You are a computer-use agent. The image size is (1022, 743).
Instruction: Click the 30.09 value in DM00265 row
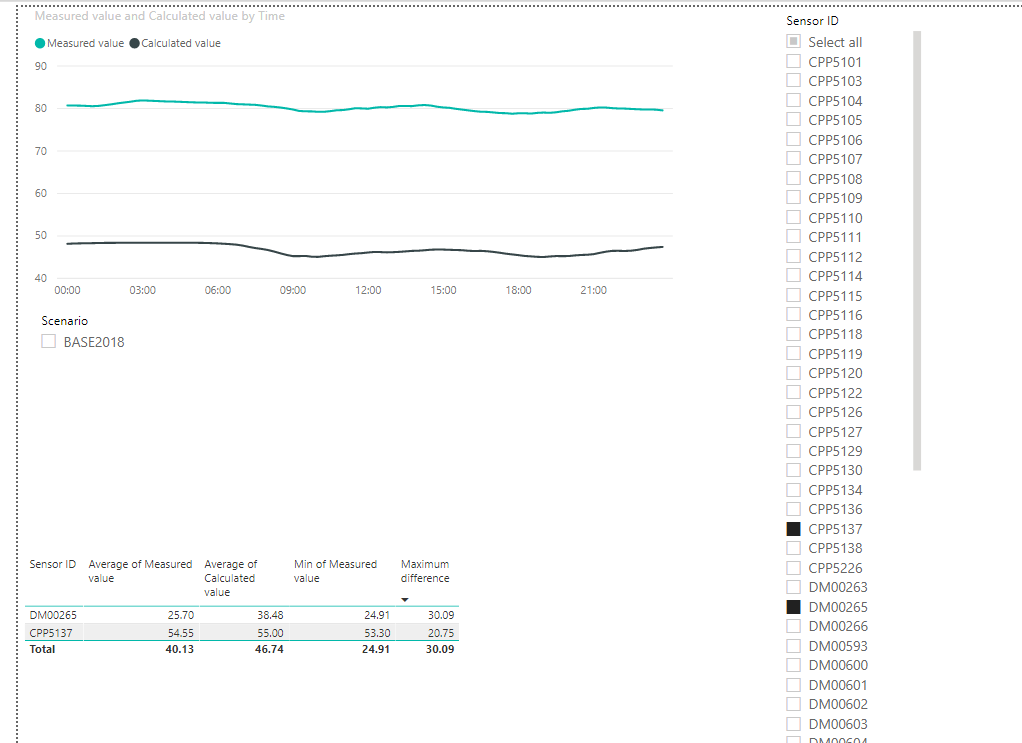tap(441, 615)
